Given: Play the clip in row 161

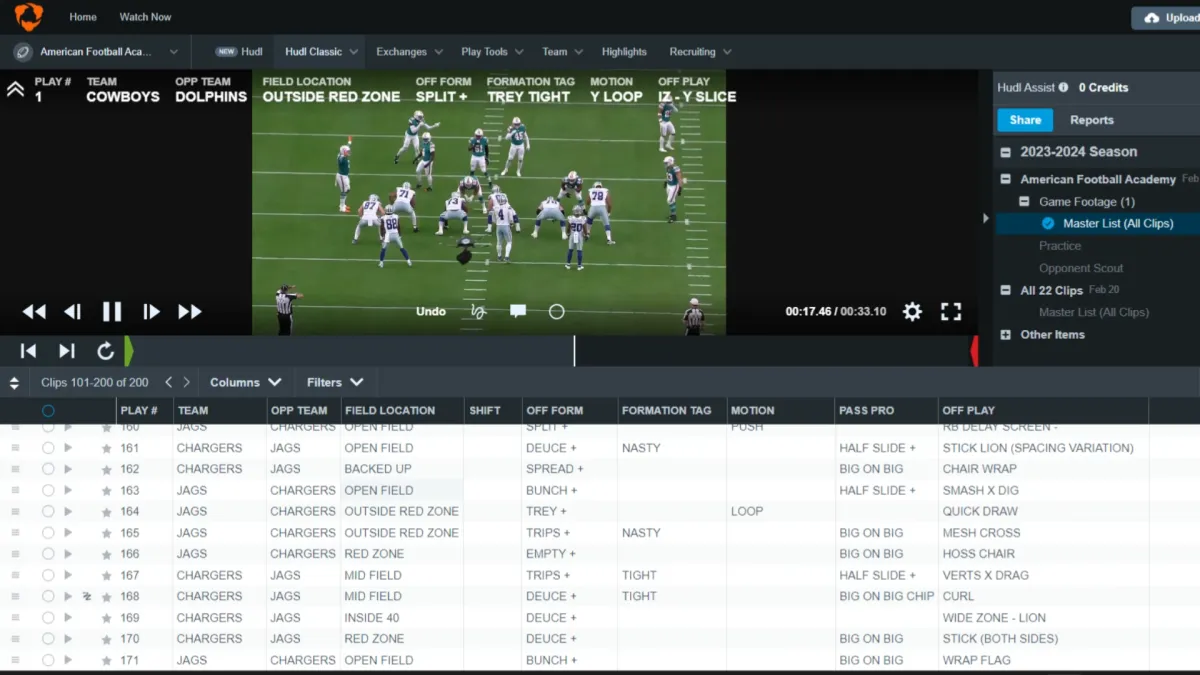Looking at the screenshot, I should [x=68, y=448].
